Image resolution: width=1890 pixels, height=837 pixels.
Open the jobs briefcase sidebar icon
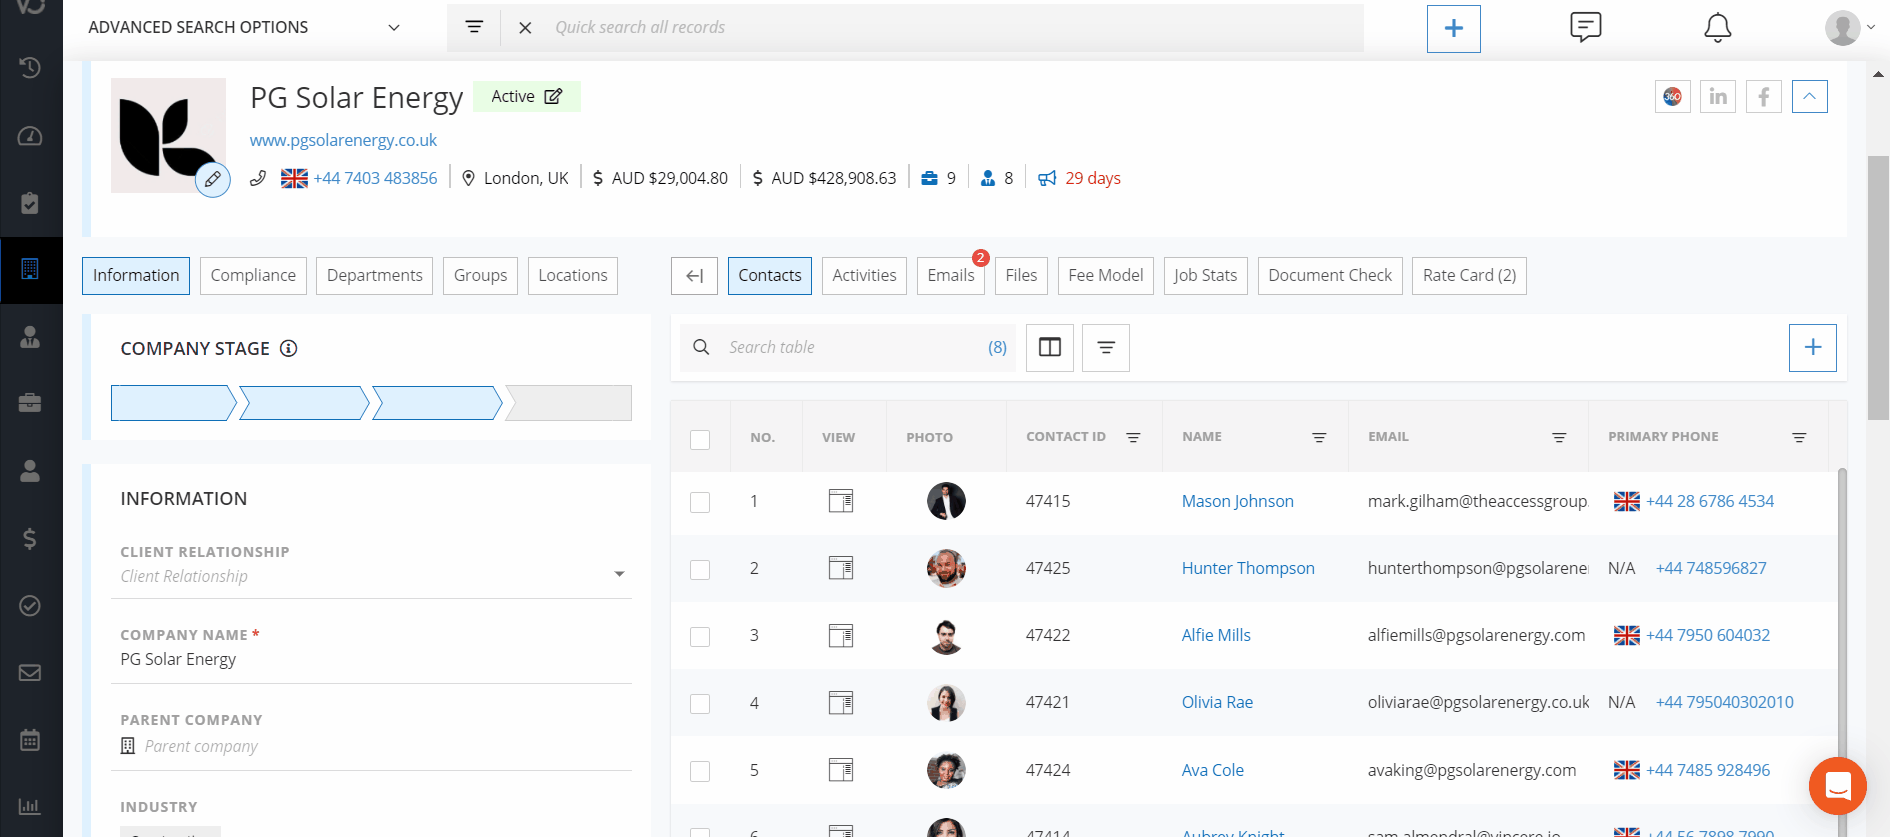click(30, 403)
